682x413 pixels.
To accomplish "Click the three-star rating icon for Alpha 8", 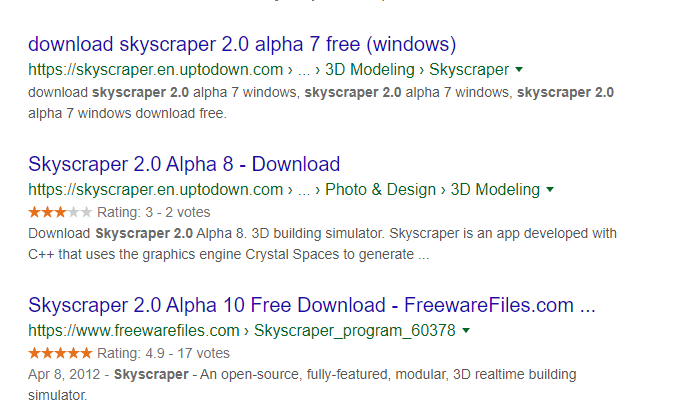I will [x=60, y=212].
